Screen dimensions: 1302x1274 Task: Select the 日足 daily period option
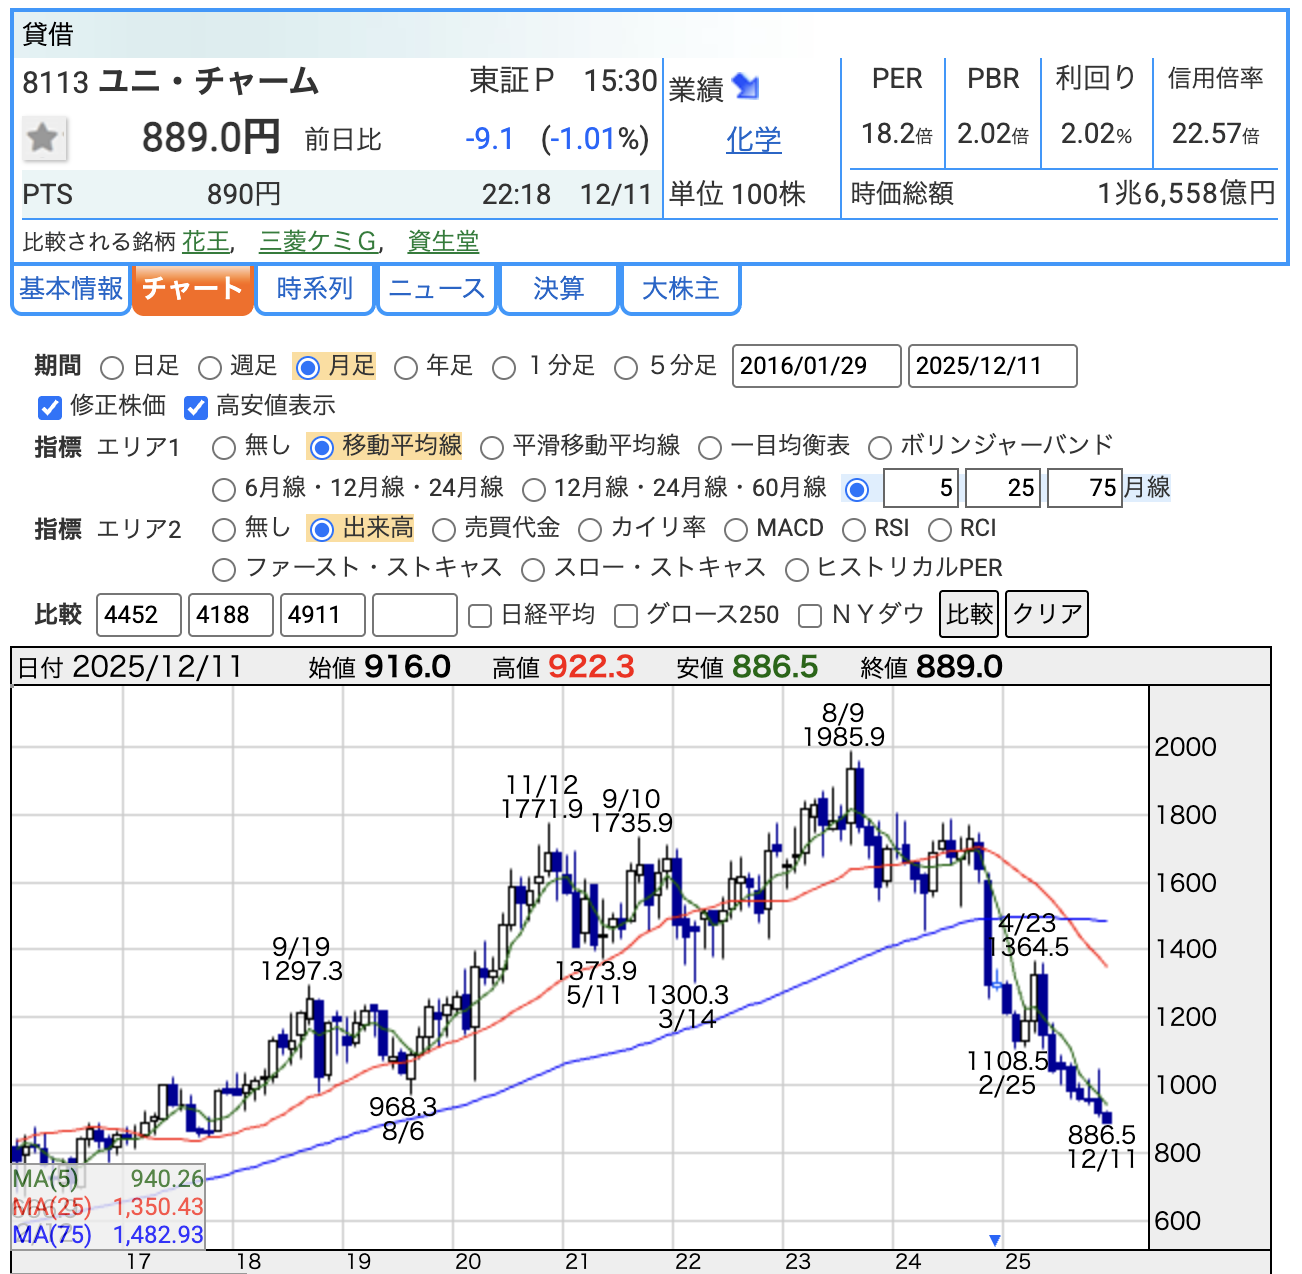click(x=113, y=367)
